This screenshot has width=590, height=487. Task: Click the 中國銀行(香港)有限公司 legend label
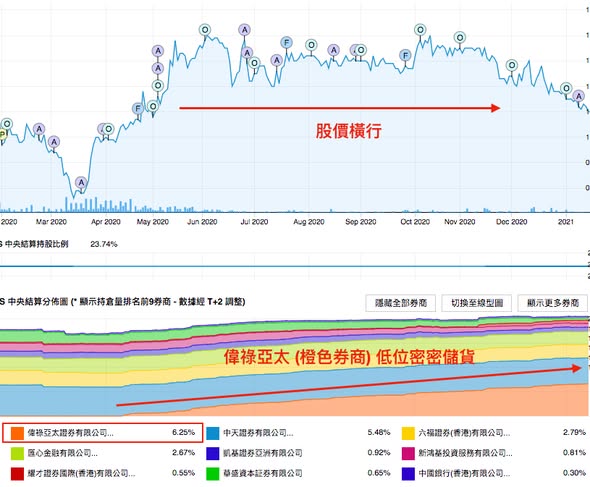pos(464,473)
